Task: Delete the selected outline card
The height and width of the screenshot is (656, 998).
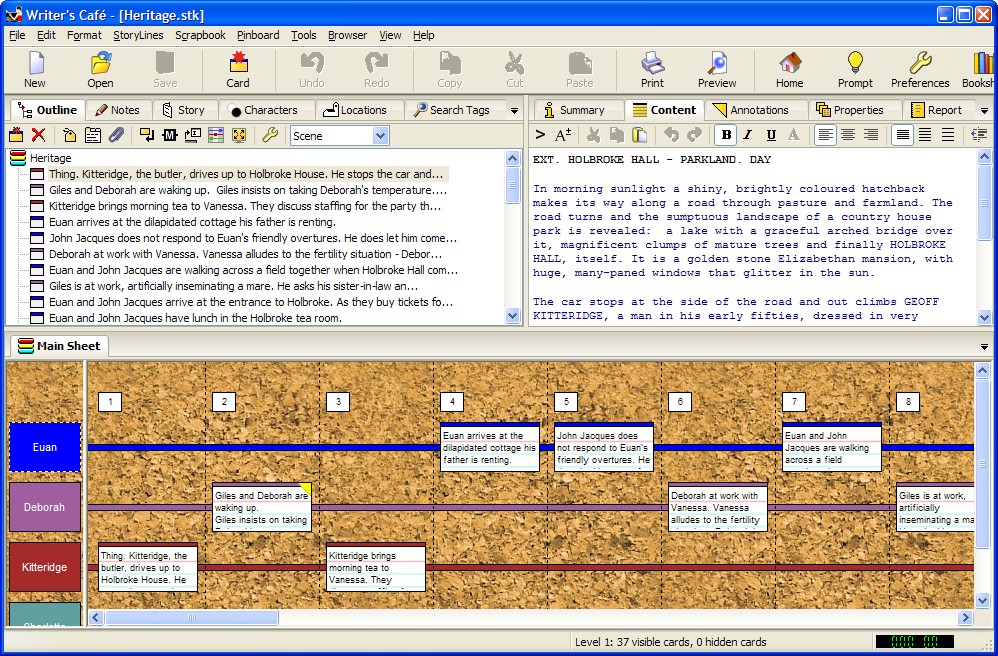Action: point(36,135)
